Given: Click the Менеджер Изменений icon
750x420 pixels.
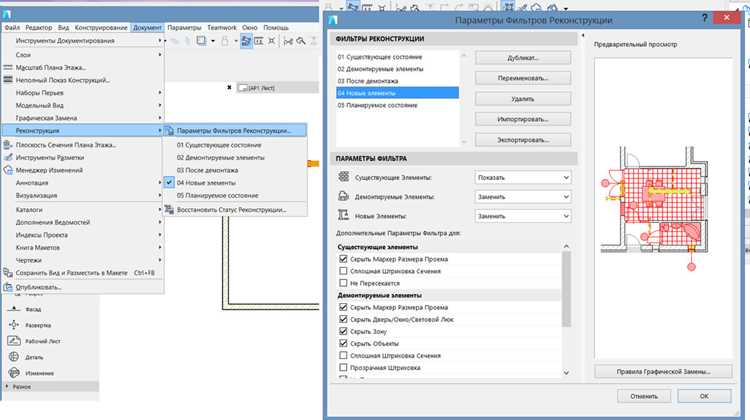Looking at the screenshot, I should click(x=8, y=170).
